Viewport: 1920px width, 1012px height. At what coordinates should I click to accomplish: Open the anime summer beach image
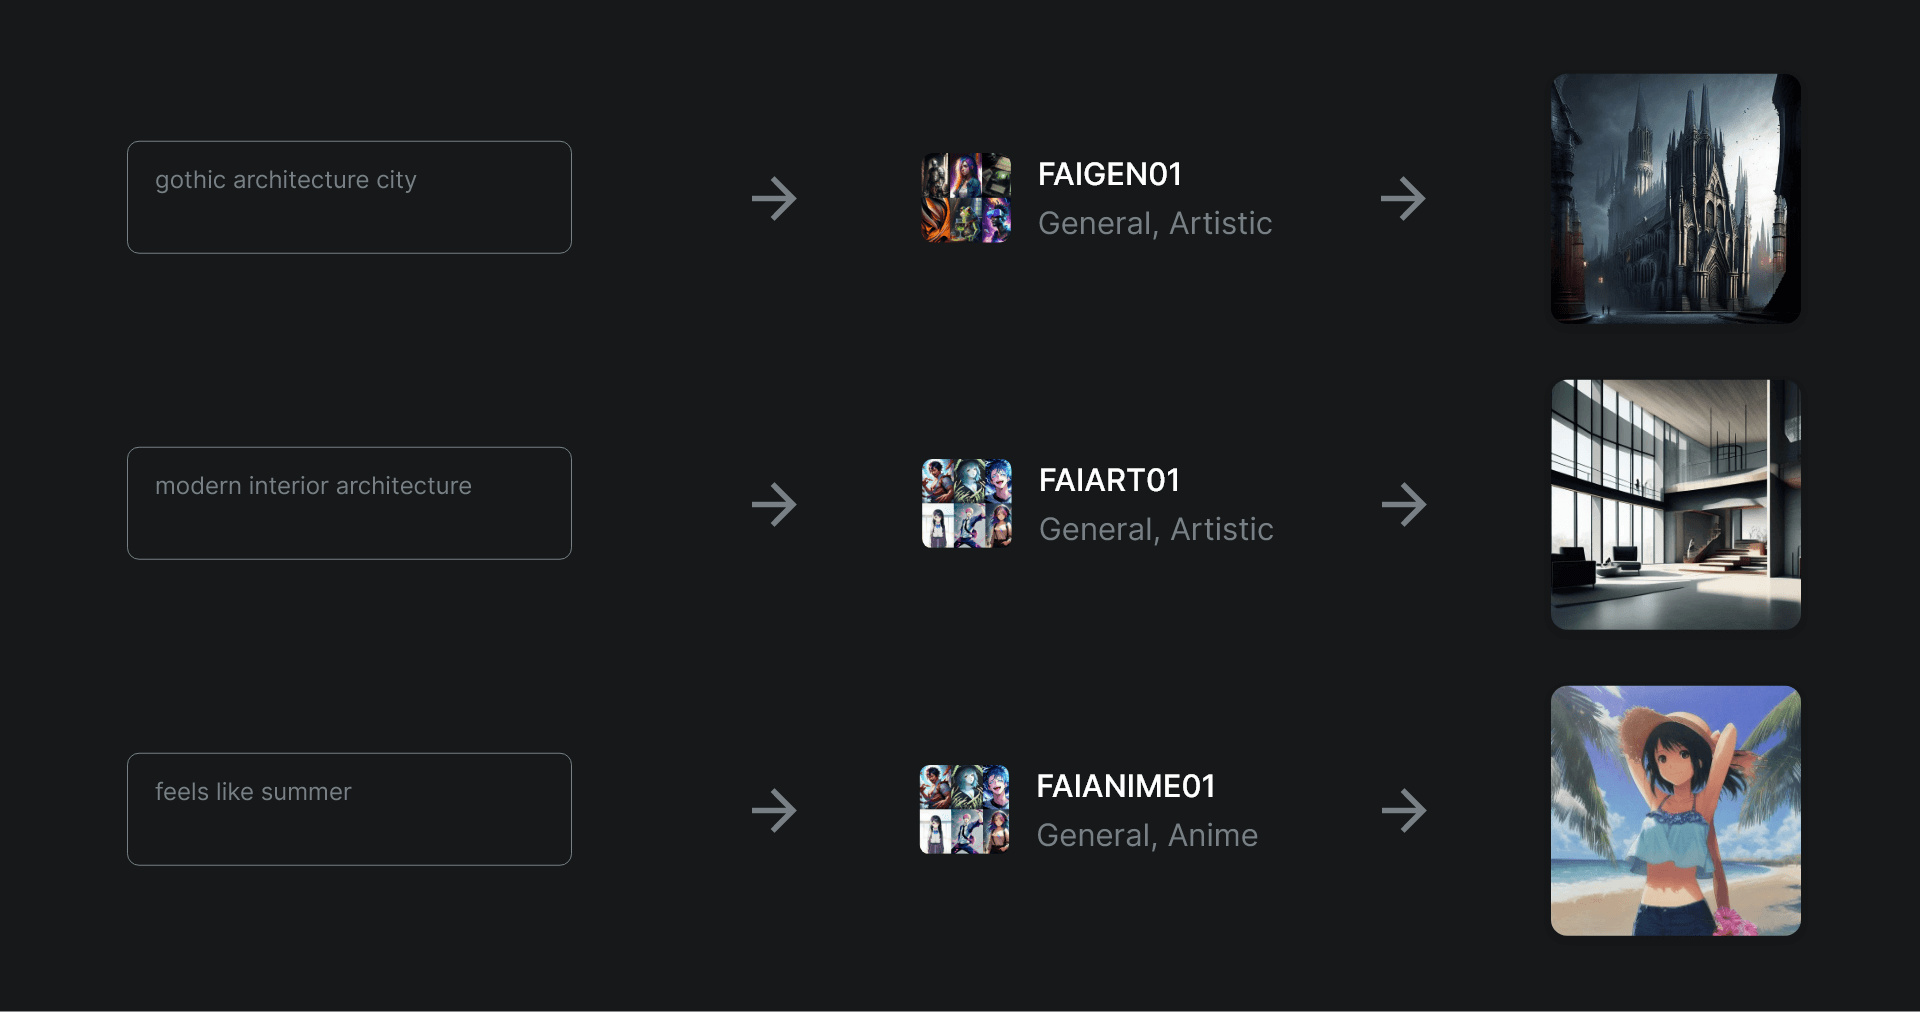tap(1675, 810)
